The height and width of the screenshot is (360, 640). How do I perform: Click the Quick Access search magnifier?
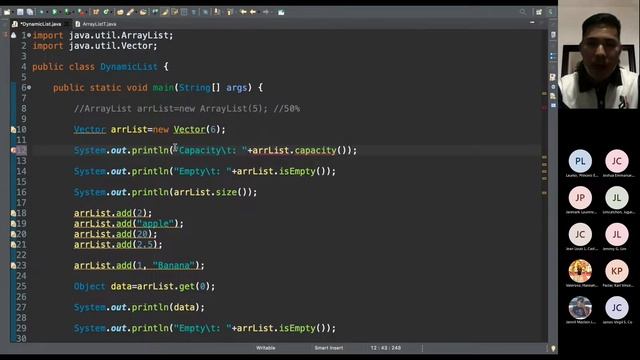[x=523, y=12]
